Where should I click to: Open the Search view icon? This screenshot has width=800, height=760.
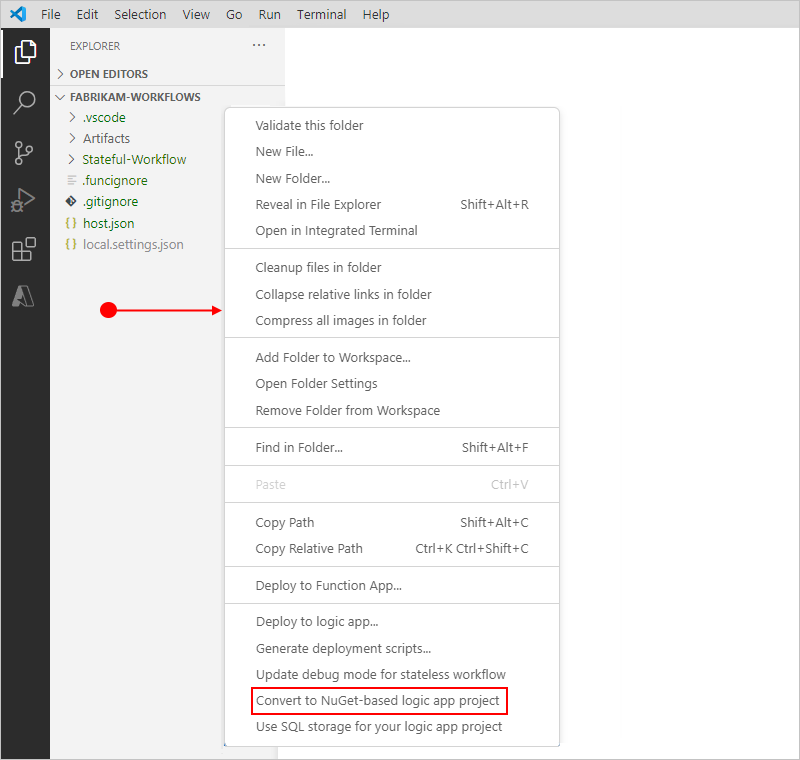[x=25, y=103]
